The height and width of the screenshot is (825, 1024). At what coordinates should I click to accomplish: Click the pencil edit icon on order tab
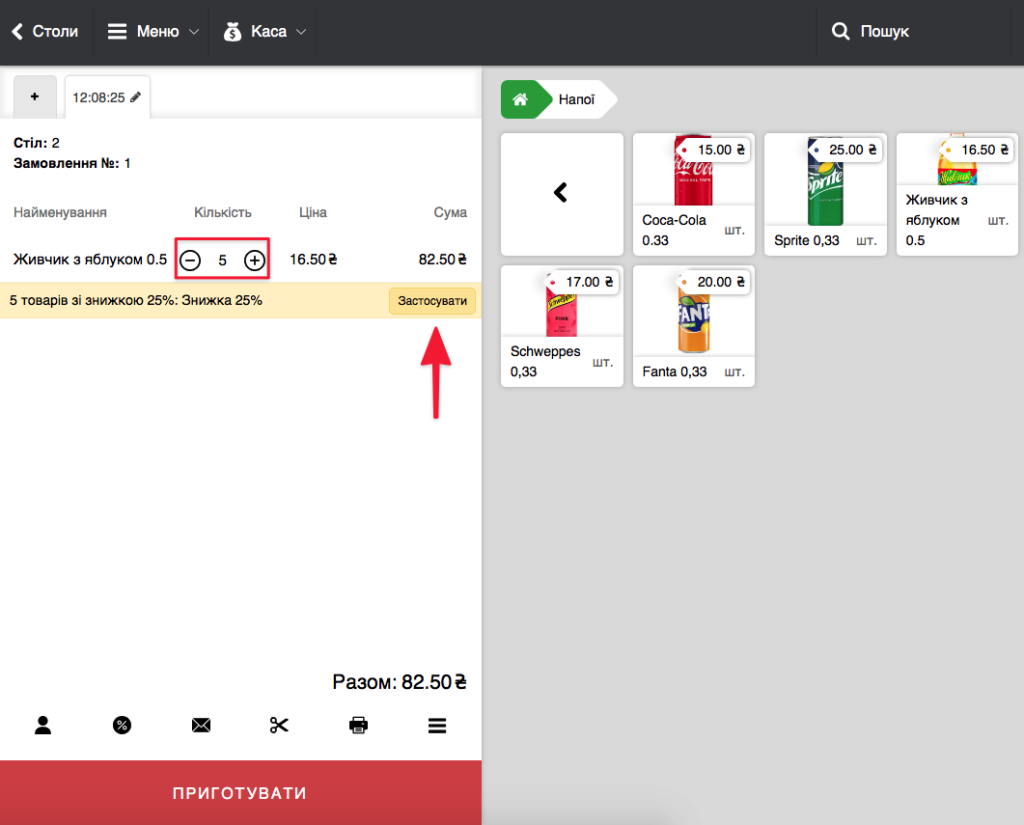point(135,98)
